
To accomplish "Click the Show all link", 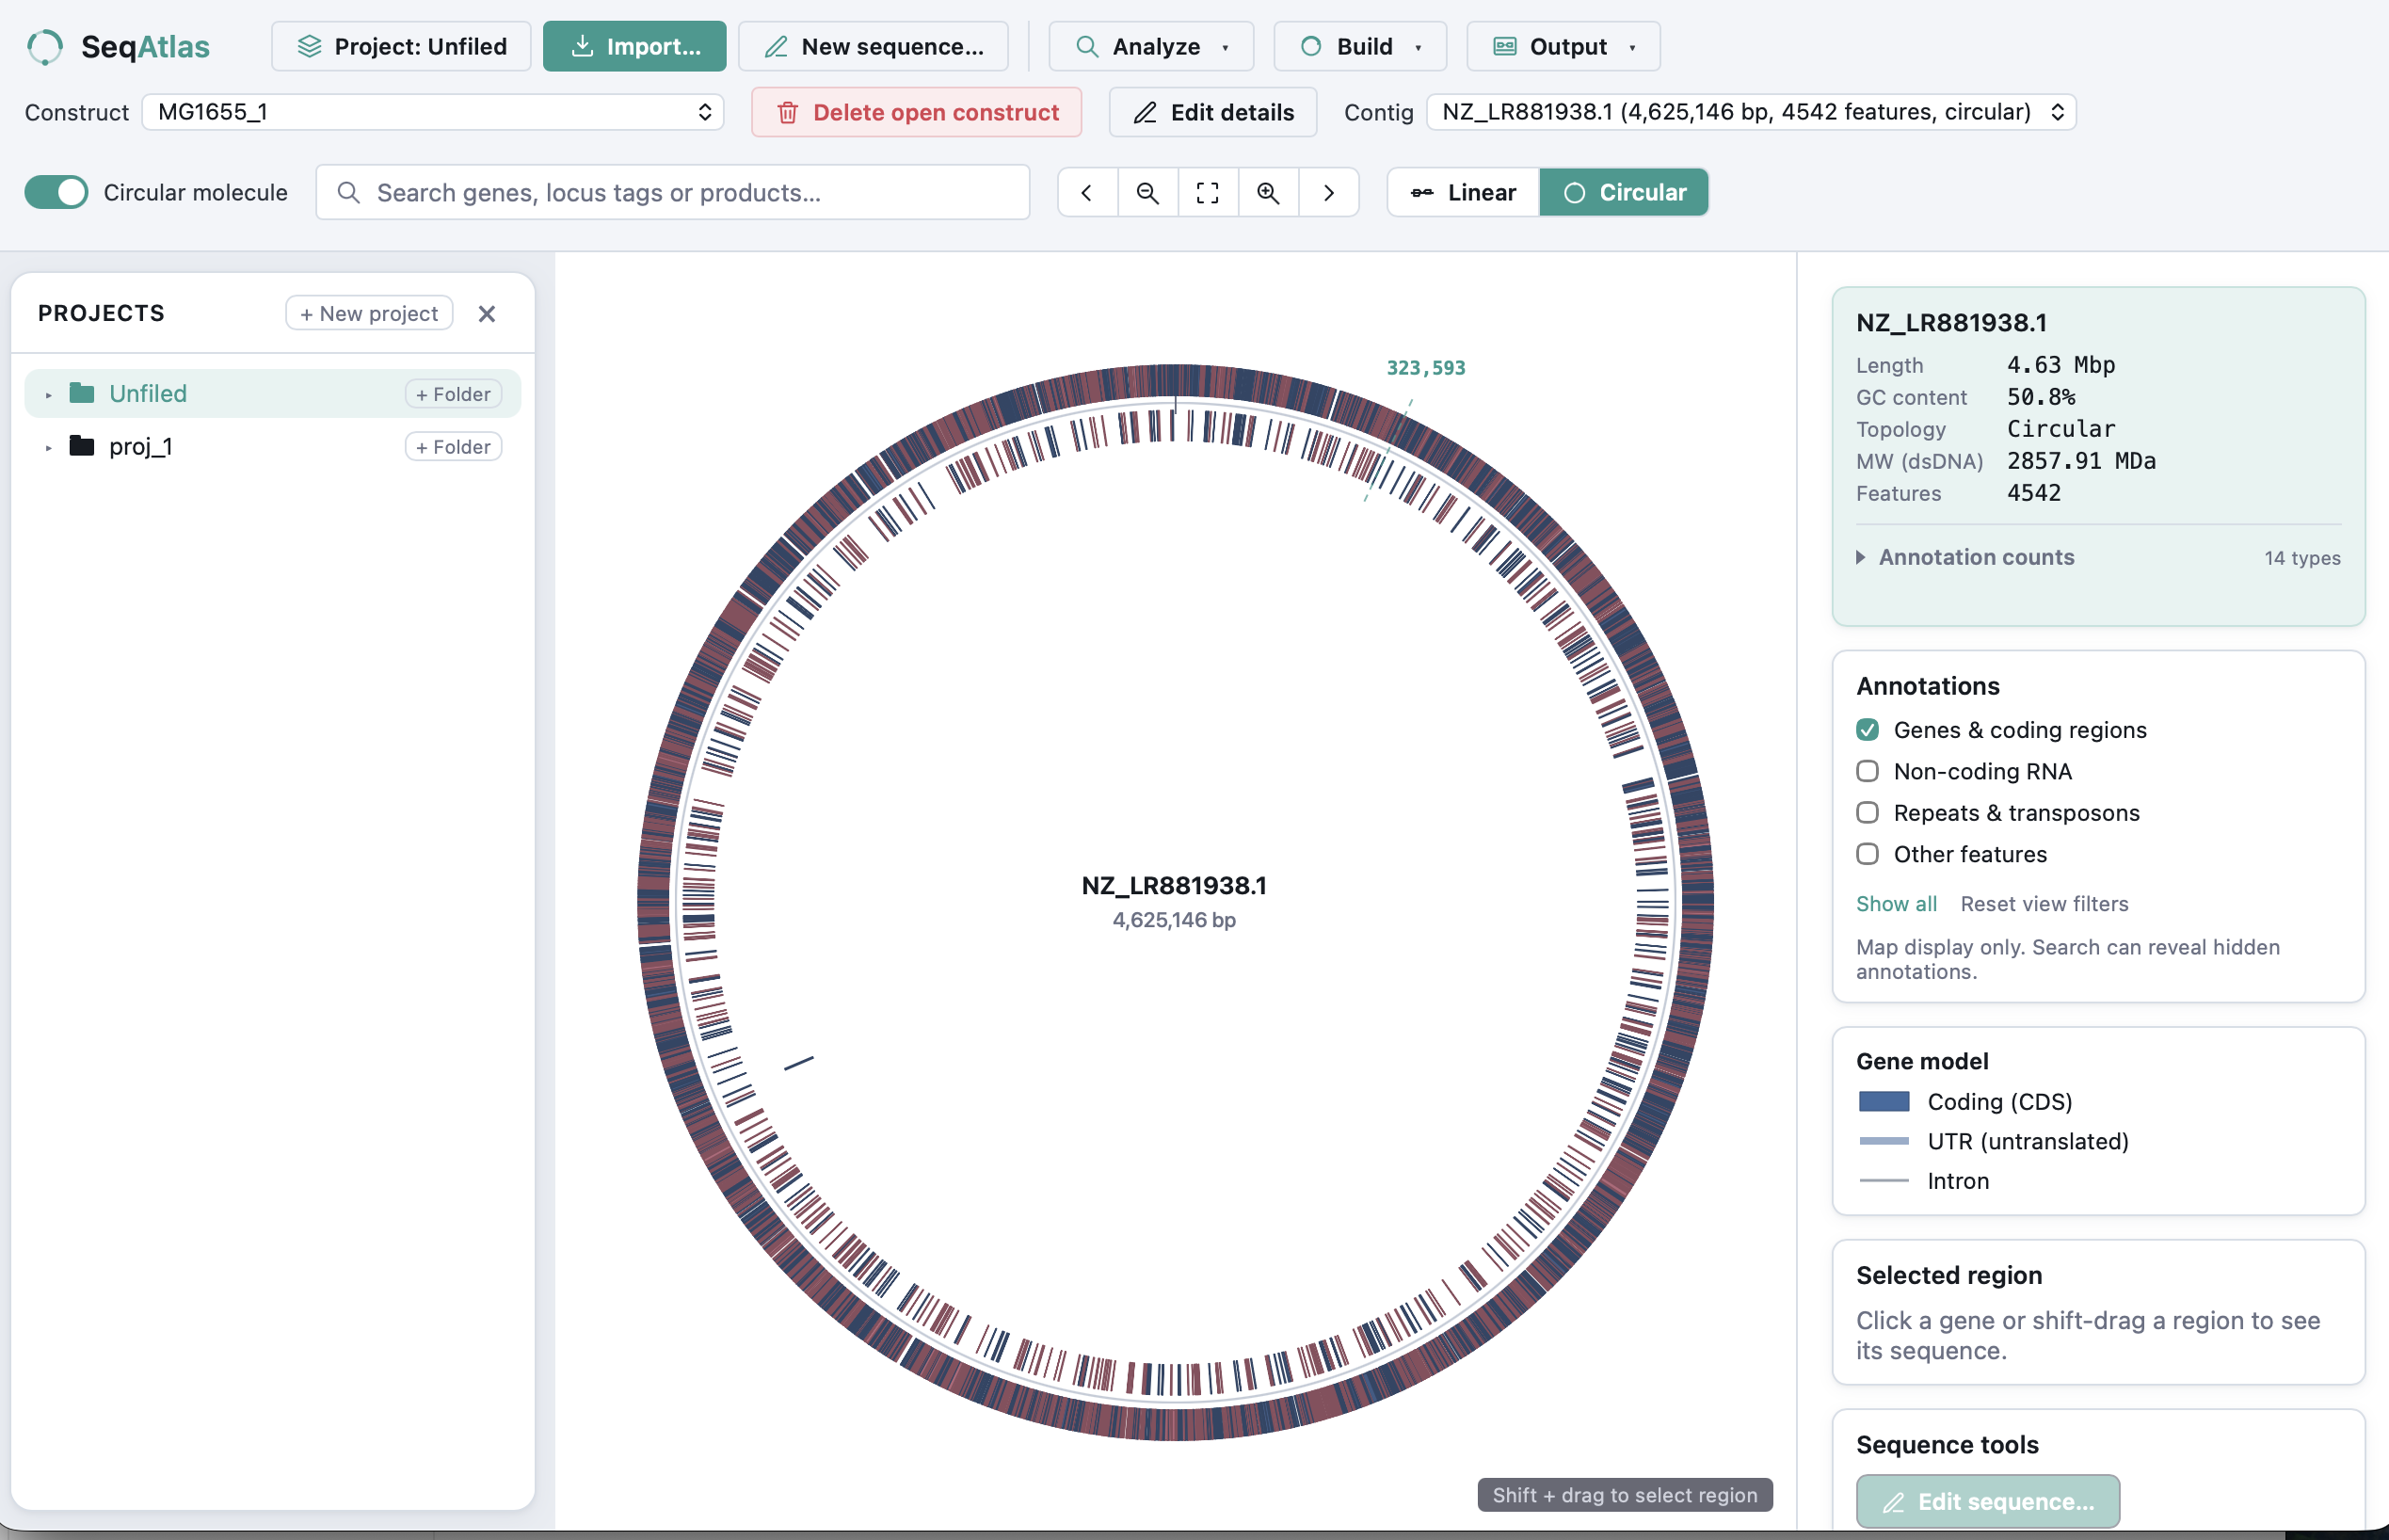I will (1896, 904).
